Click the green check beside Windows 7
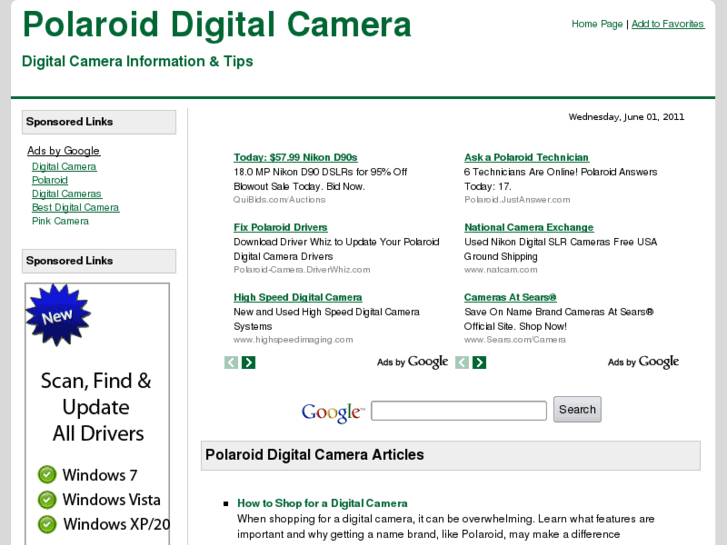 (x=47, y=474)
